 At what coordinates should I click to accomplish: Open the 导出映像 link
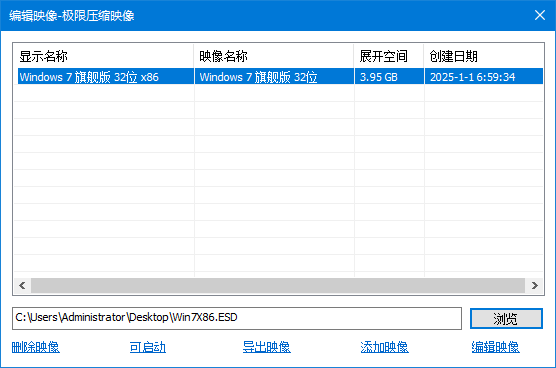[x=267, y=347]
